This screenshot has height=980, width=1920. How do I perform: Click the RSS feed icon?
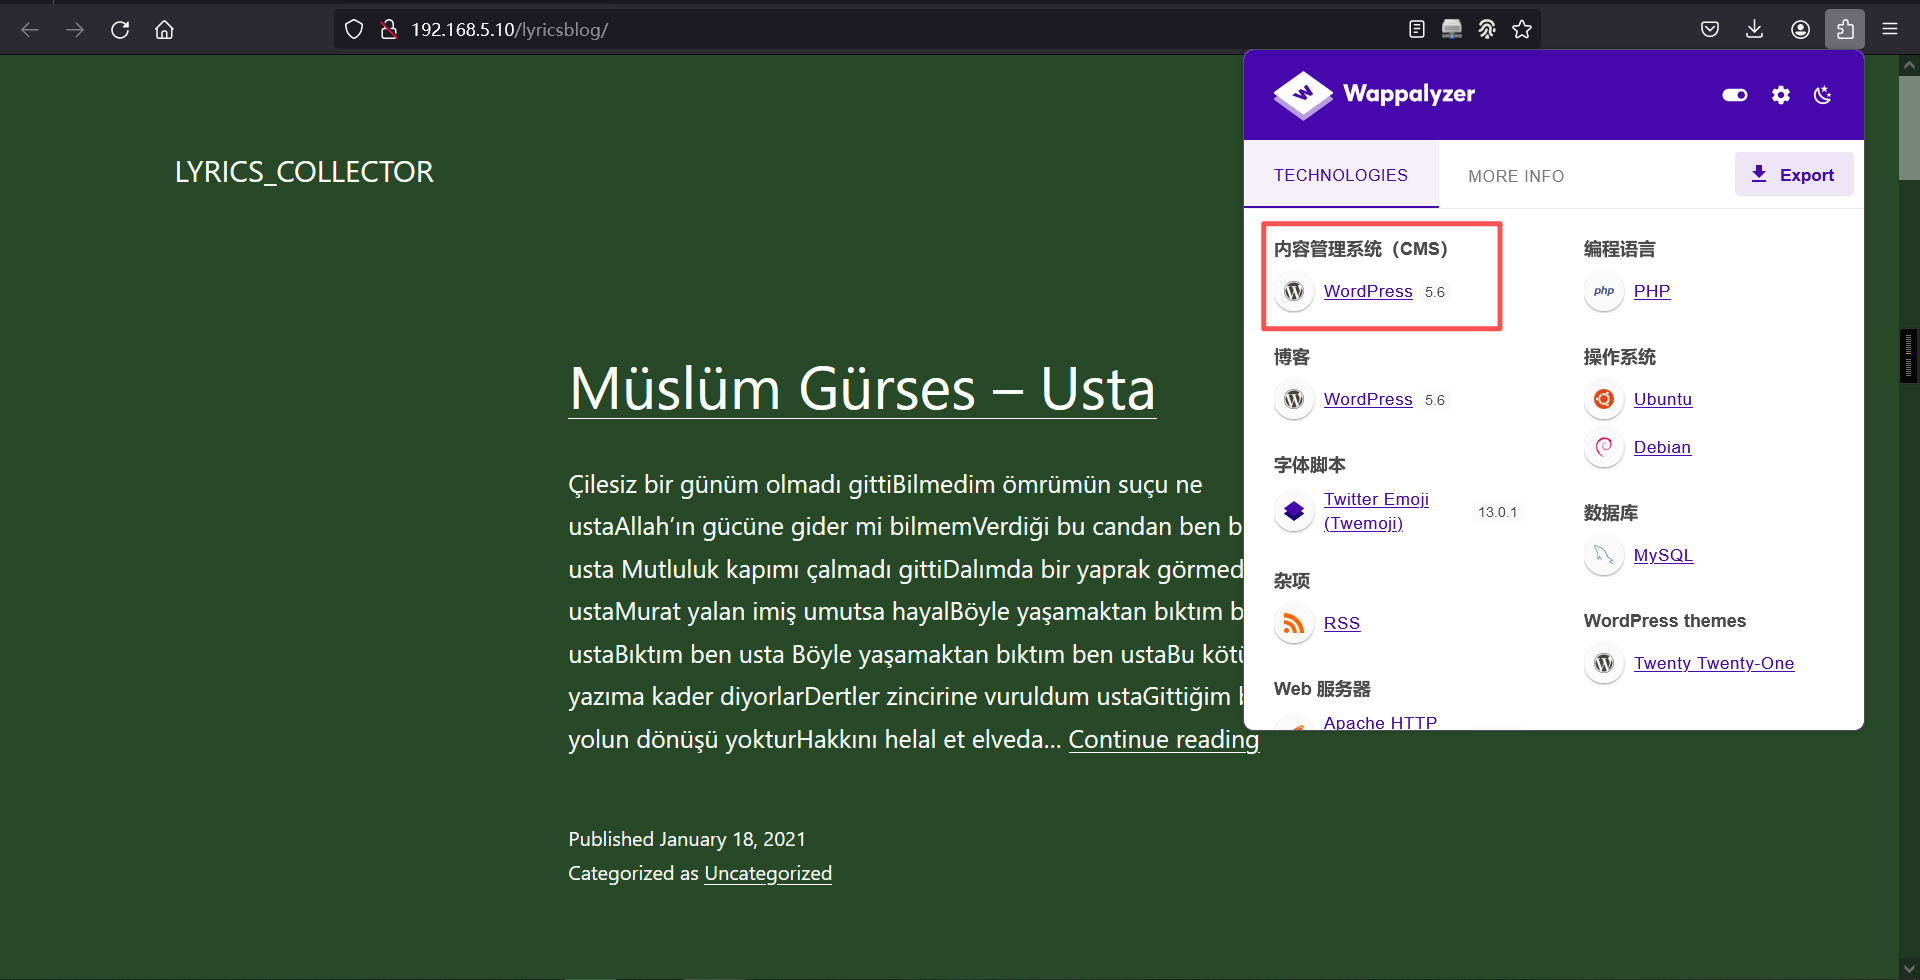pos(1294,623)
